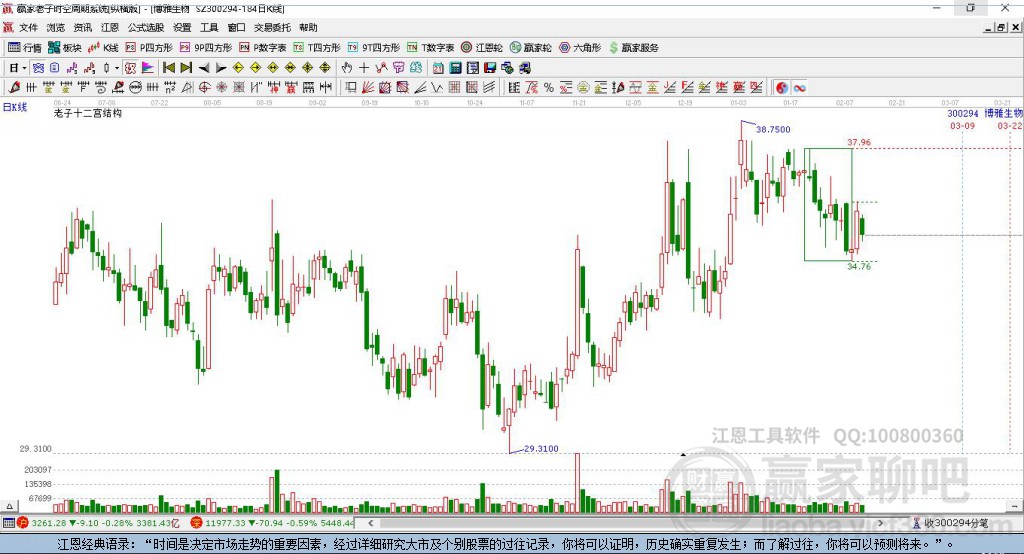Click the Shenzhen index 11977.33 status entry

coord(272,523)
